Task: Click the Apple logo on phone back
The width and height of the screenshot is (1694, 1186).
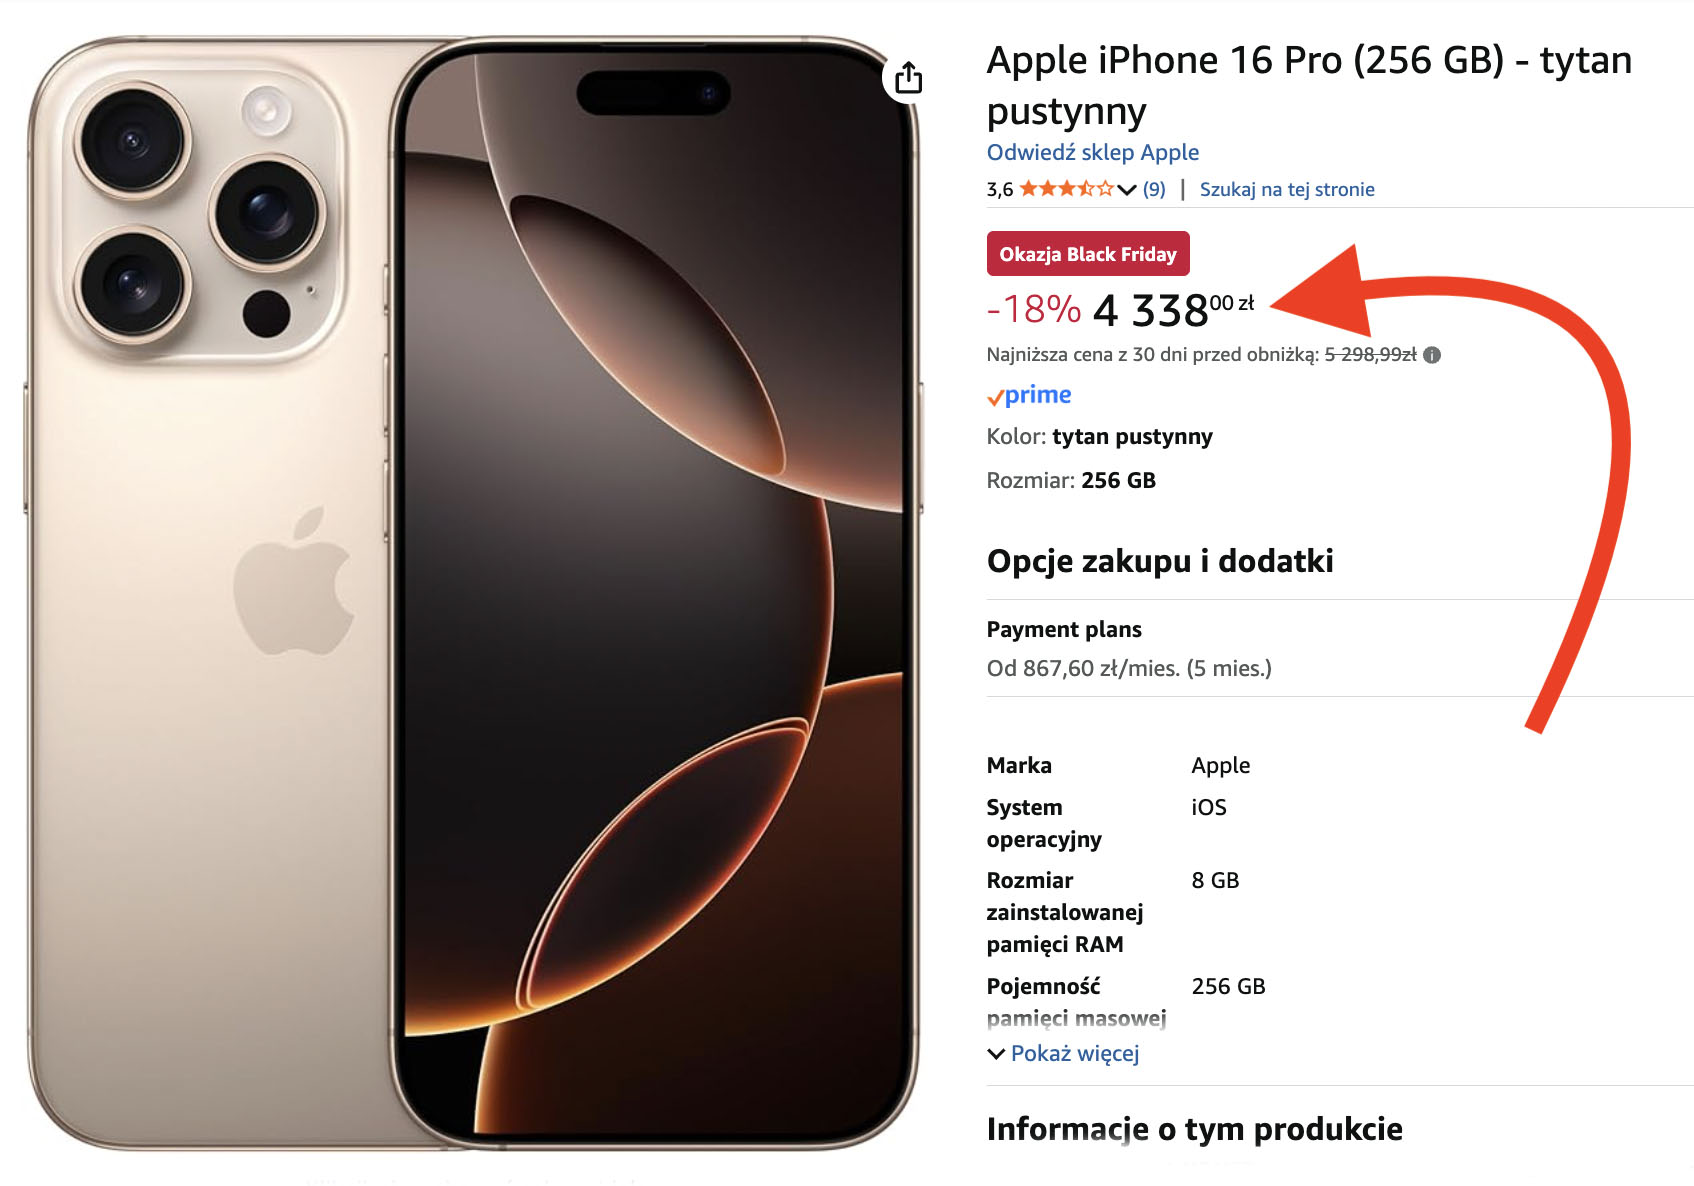Action: tap(294, 581)
